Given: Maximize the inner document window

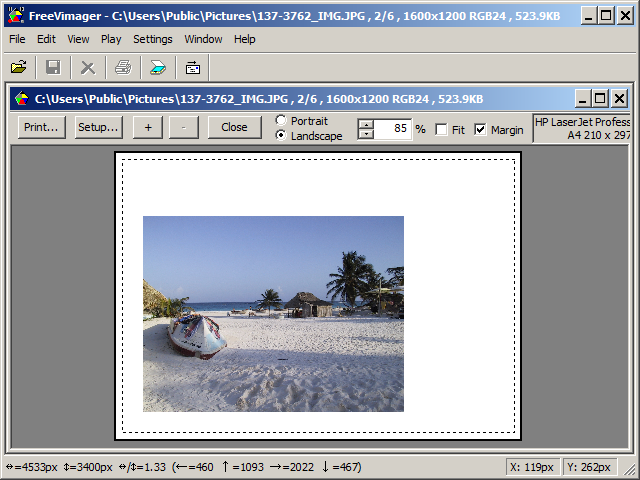Looking at the screenshot, I should (x=600, y=99).
